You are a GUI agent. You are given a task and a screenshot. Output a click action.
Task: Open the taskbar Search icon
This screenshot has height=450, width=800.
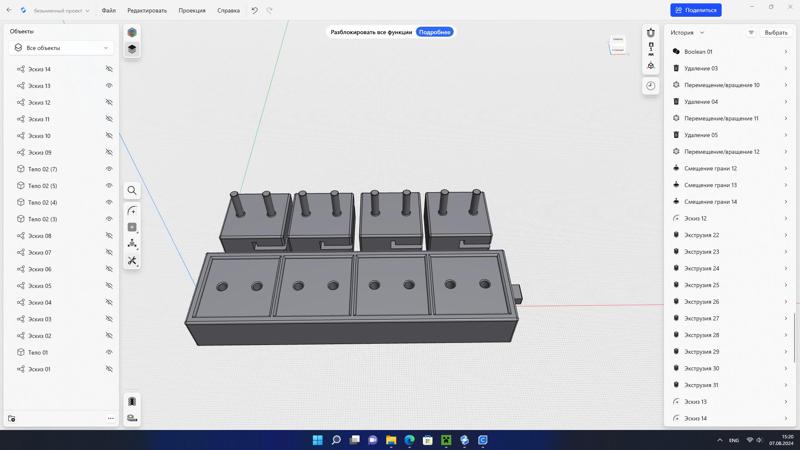pos(336,440)
